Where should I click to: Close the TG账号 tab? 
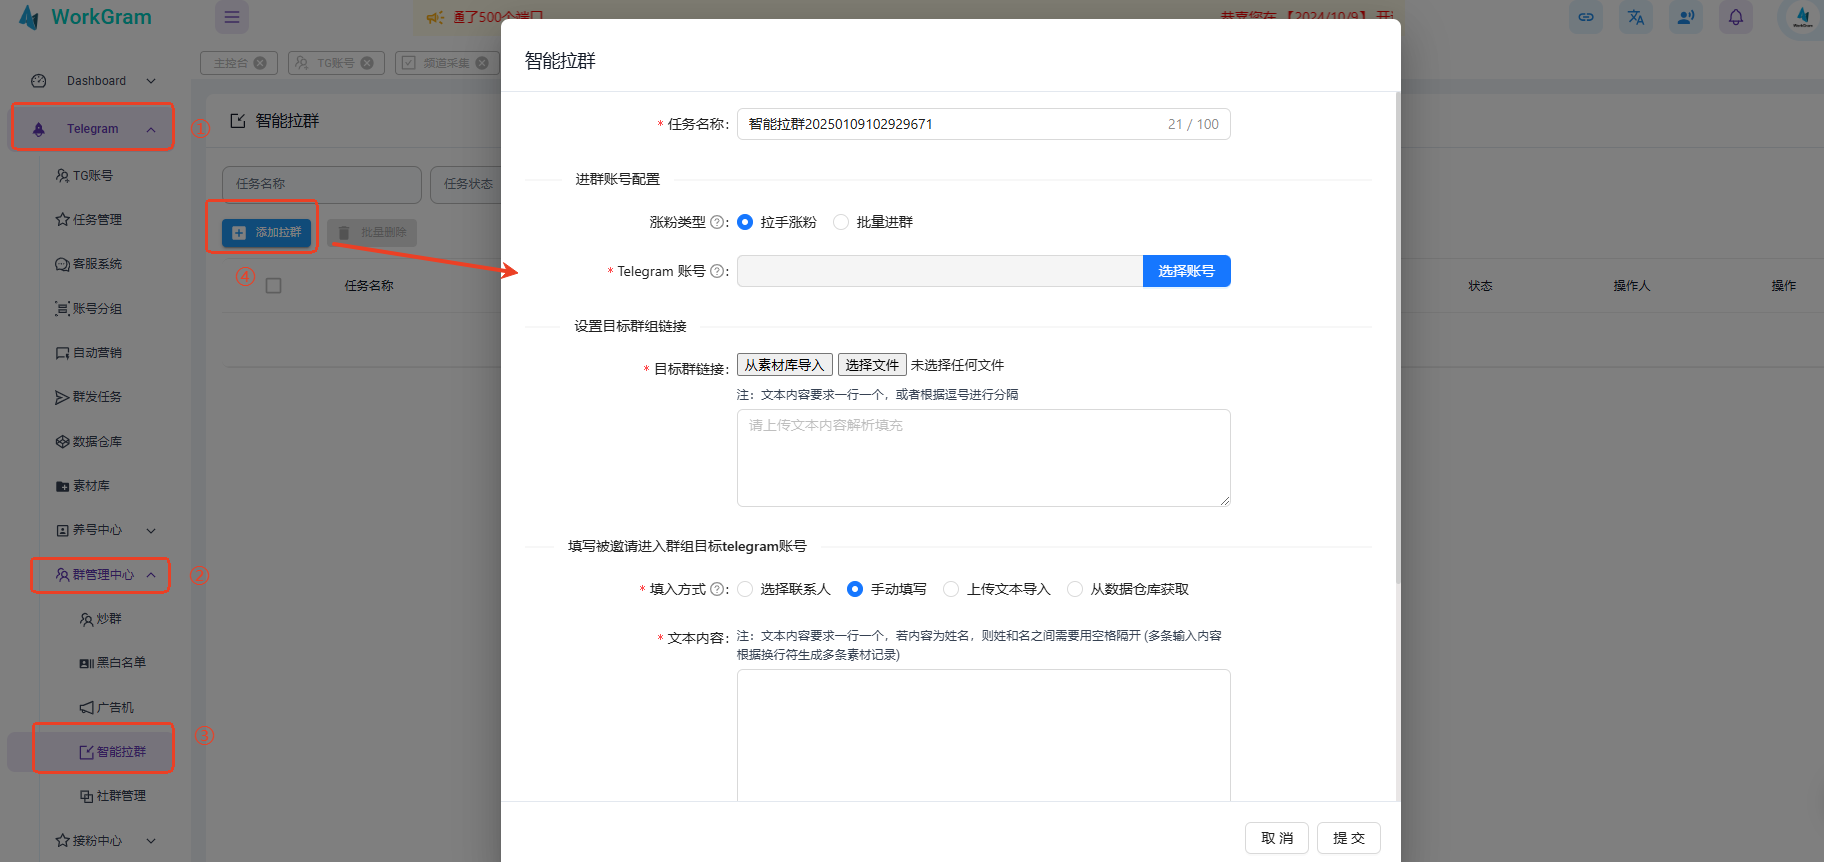coord(367,63)
